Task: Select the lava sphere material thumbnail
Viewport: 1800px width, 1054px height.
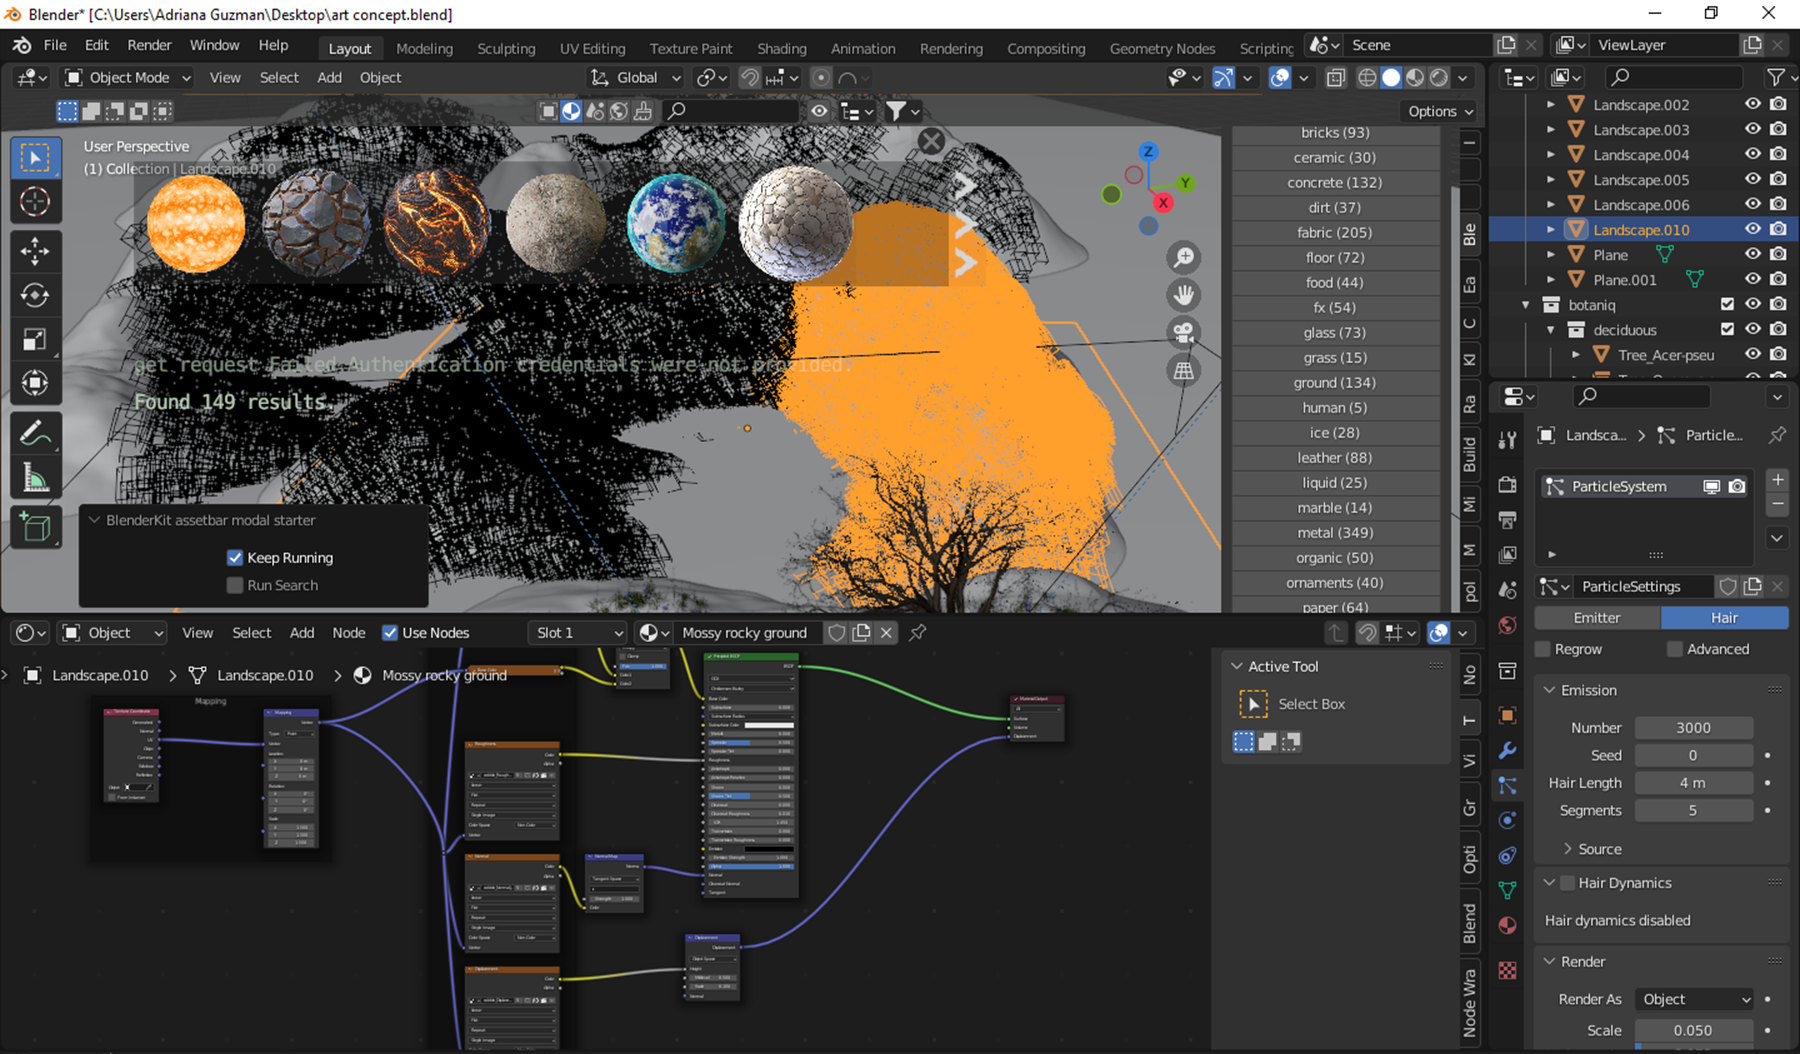Action: (x=436, y=223)
